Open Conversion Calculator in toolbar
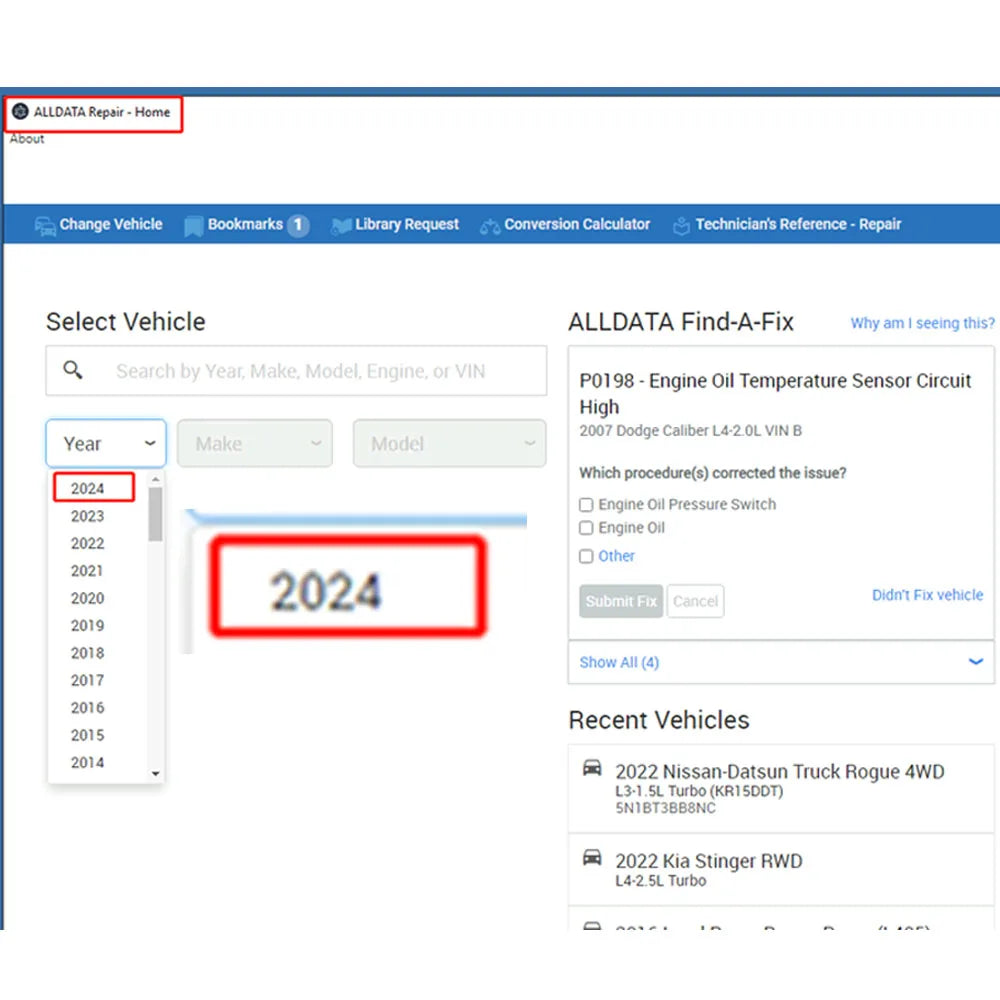Viewport: 1000px width, 1000px height. click(x=565, y=224)
